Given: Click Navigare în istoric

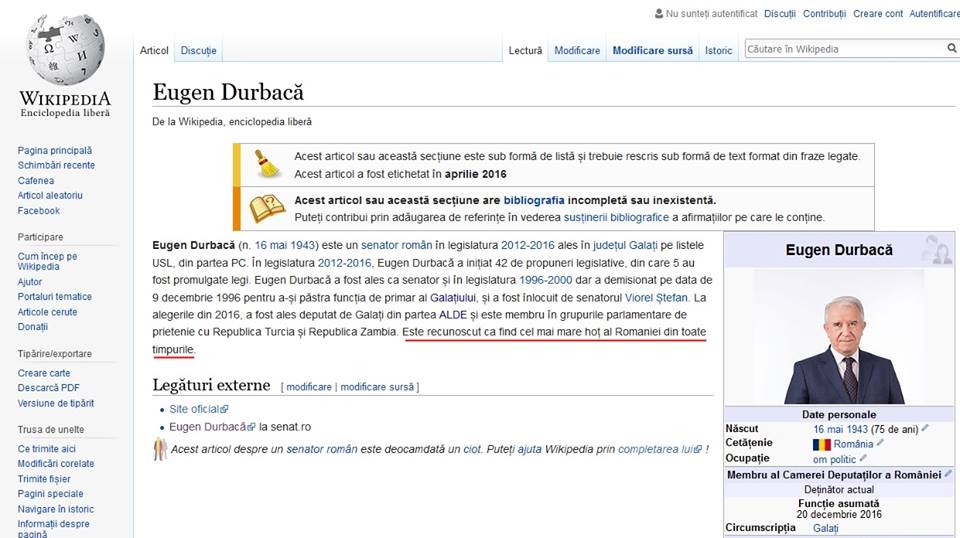Looking at the screenshot, I should [x=56, y=509].
